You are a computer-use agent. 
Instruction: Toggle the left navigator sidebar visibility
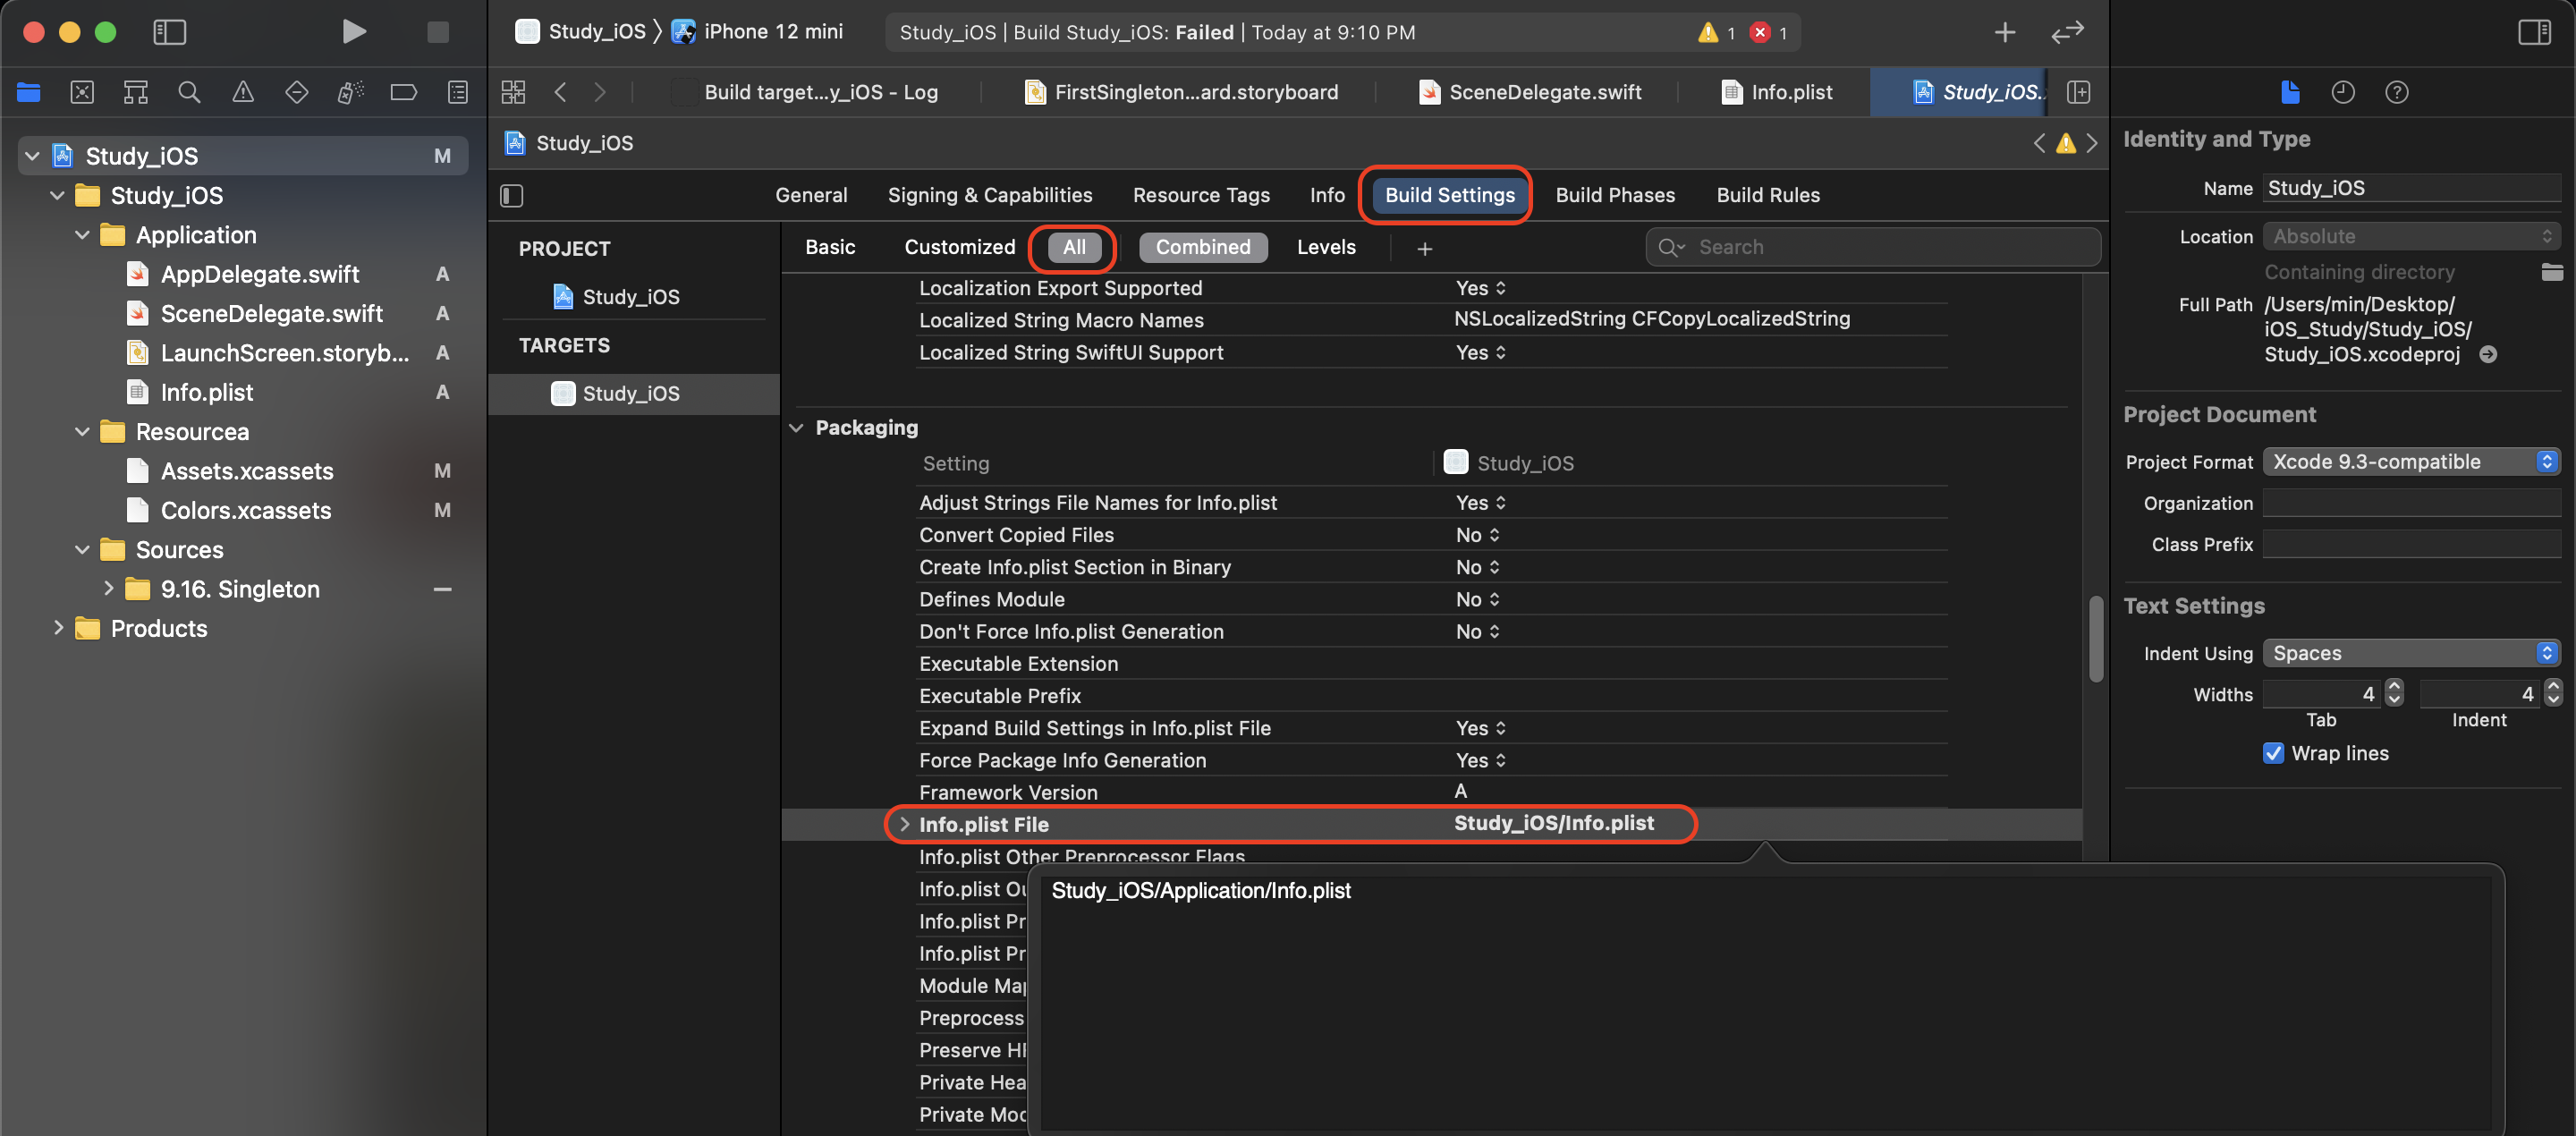click(169, 32)
